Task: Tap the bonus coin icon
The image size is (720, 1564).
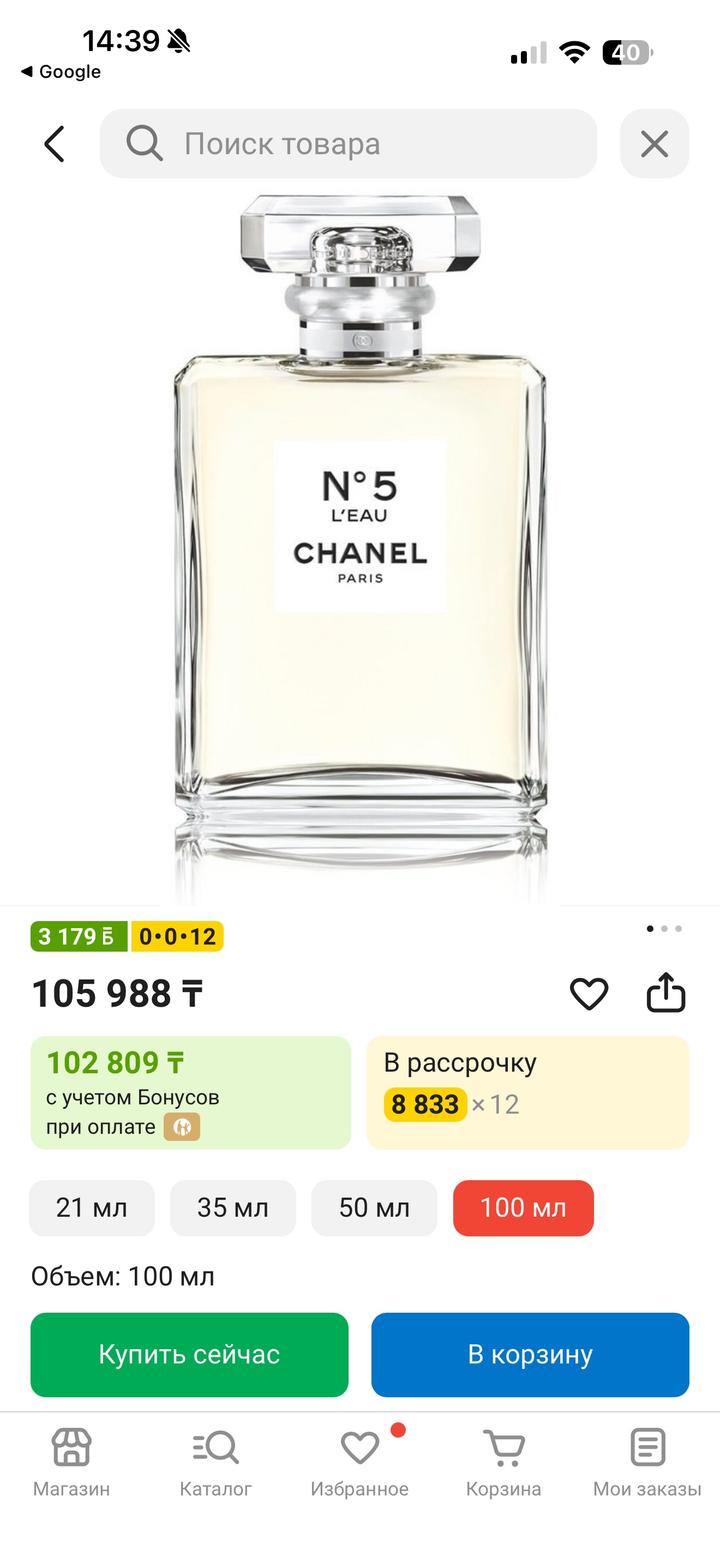Action: pyautogui.click(x=182, y=1127)
